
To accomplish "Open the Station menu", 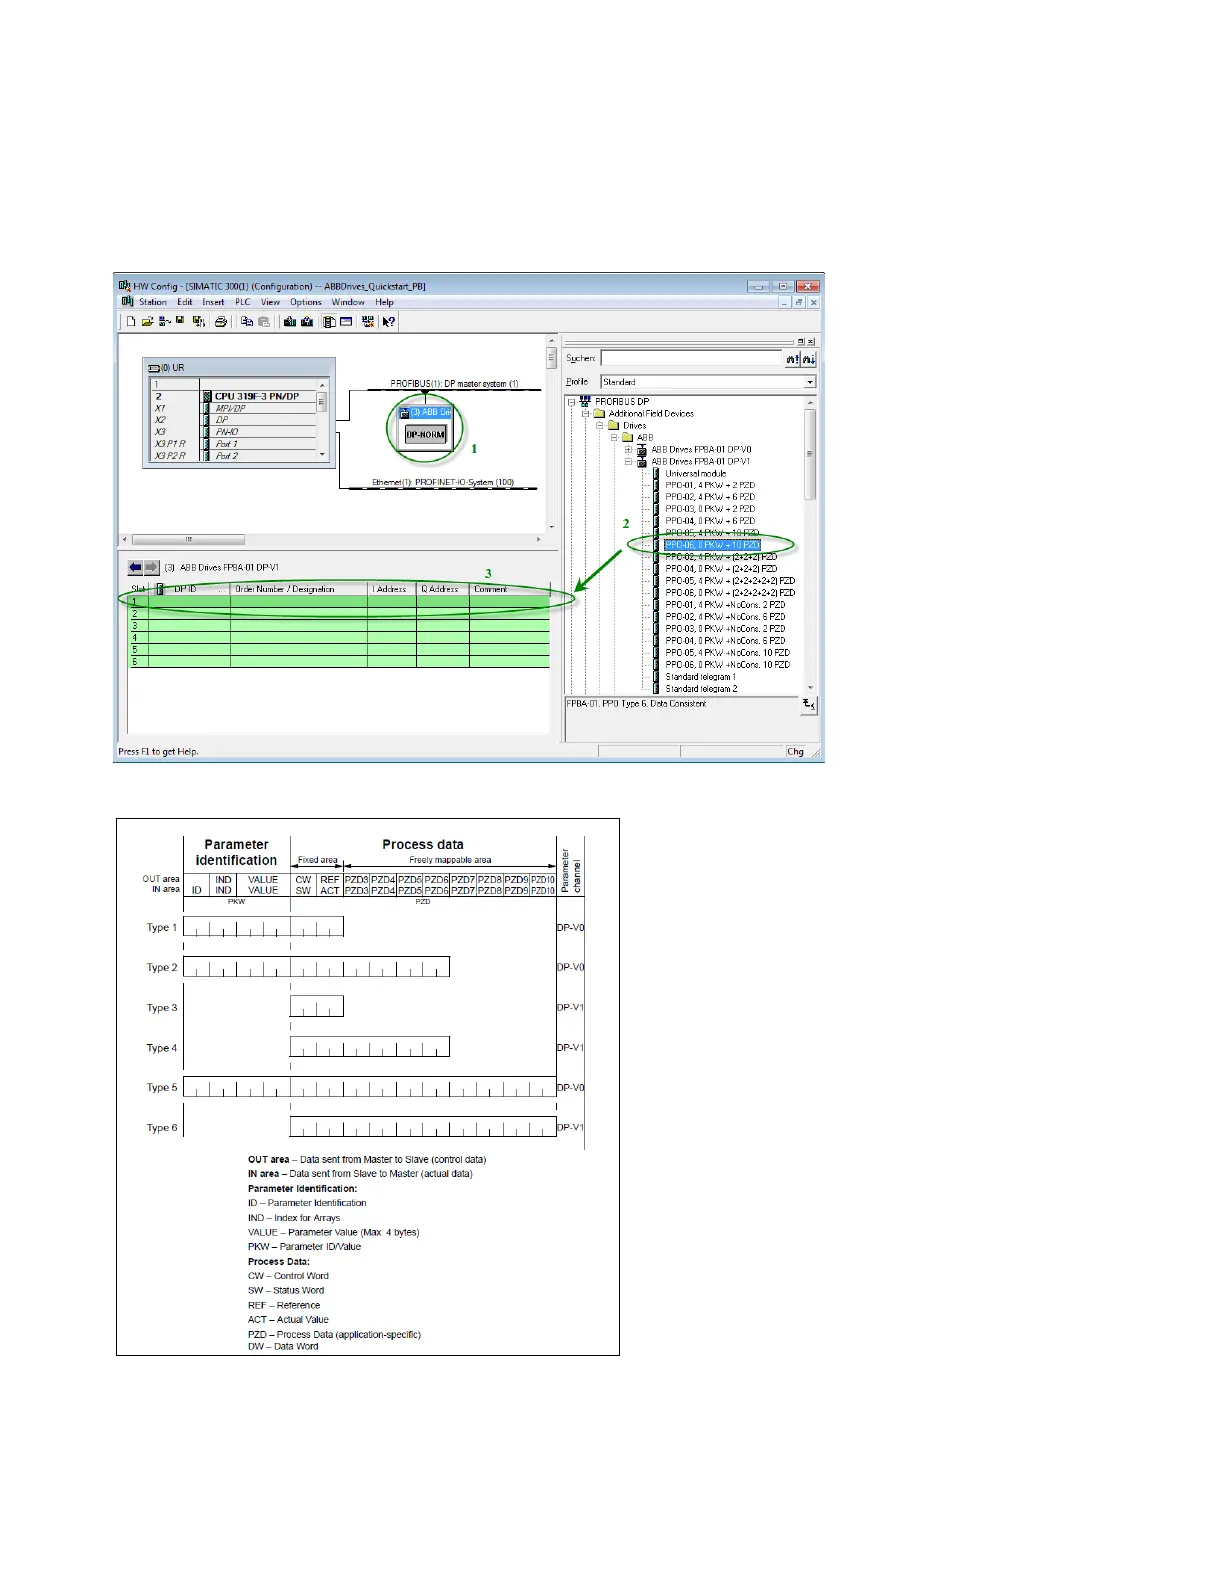I will click(153, 302).
